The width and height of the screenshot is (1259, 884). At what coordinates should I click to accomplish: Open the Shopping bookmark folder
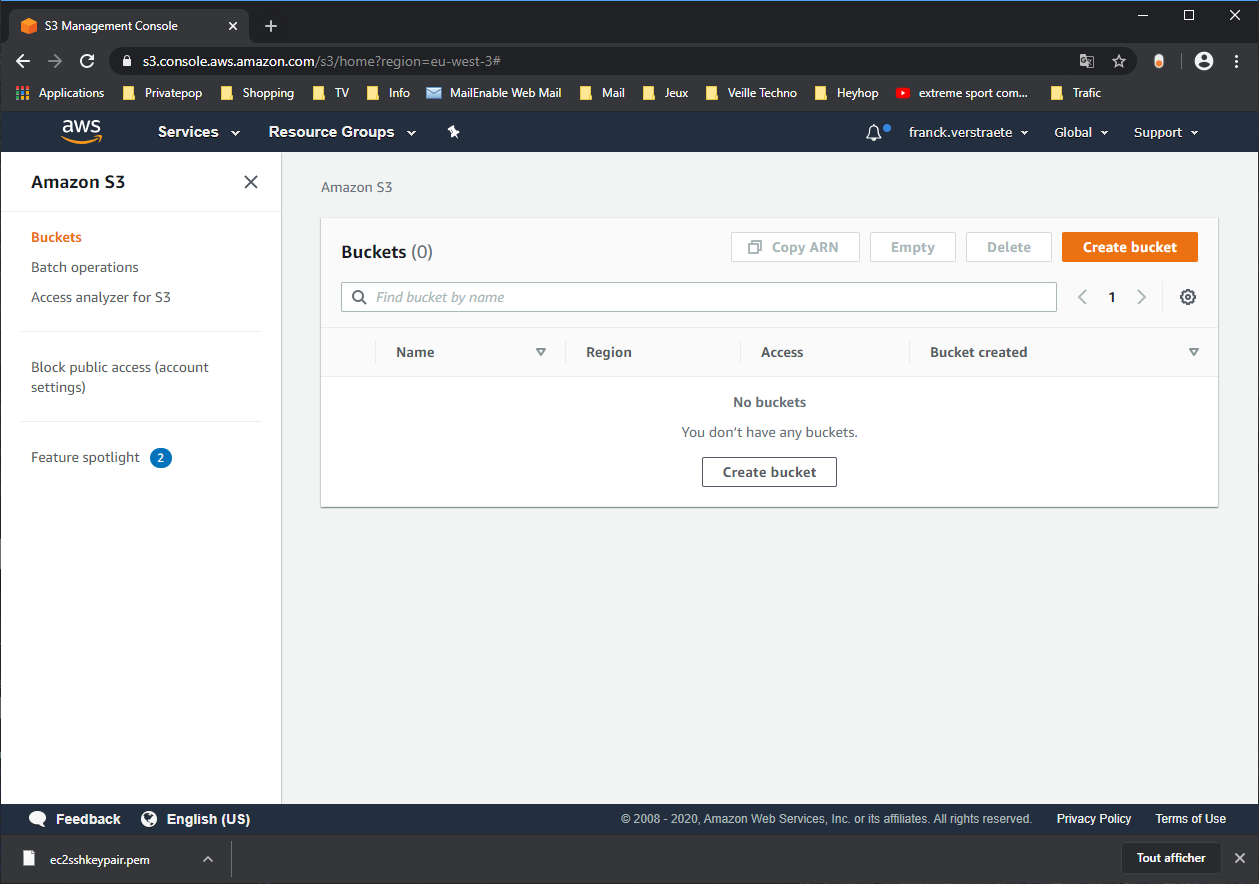pos(257,93)
